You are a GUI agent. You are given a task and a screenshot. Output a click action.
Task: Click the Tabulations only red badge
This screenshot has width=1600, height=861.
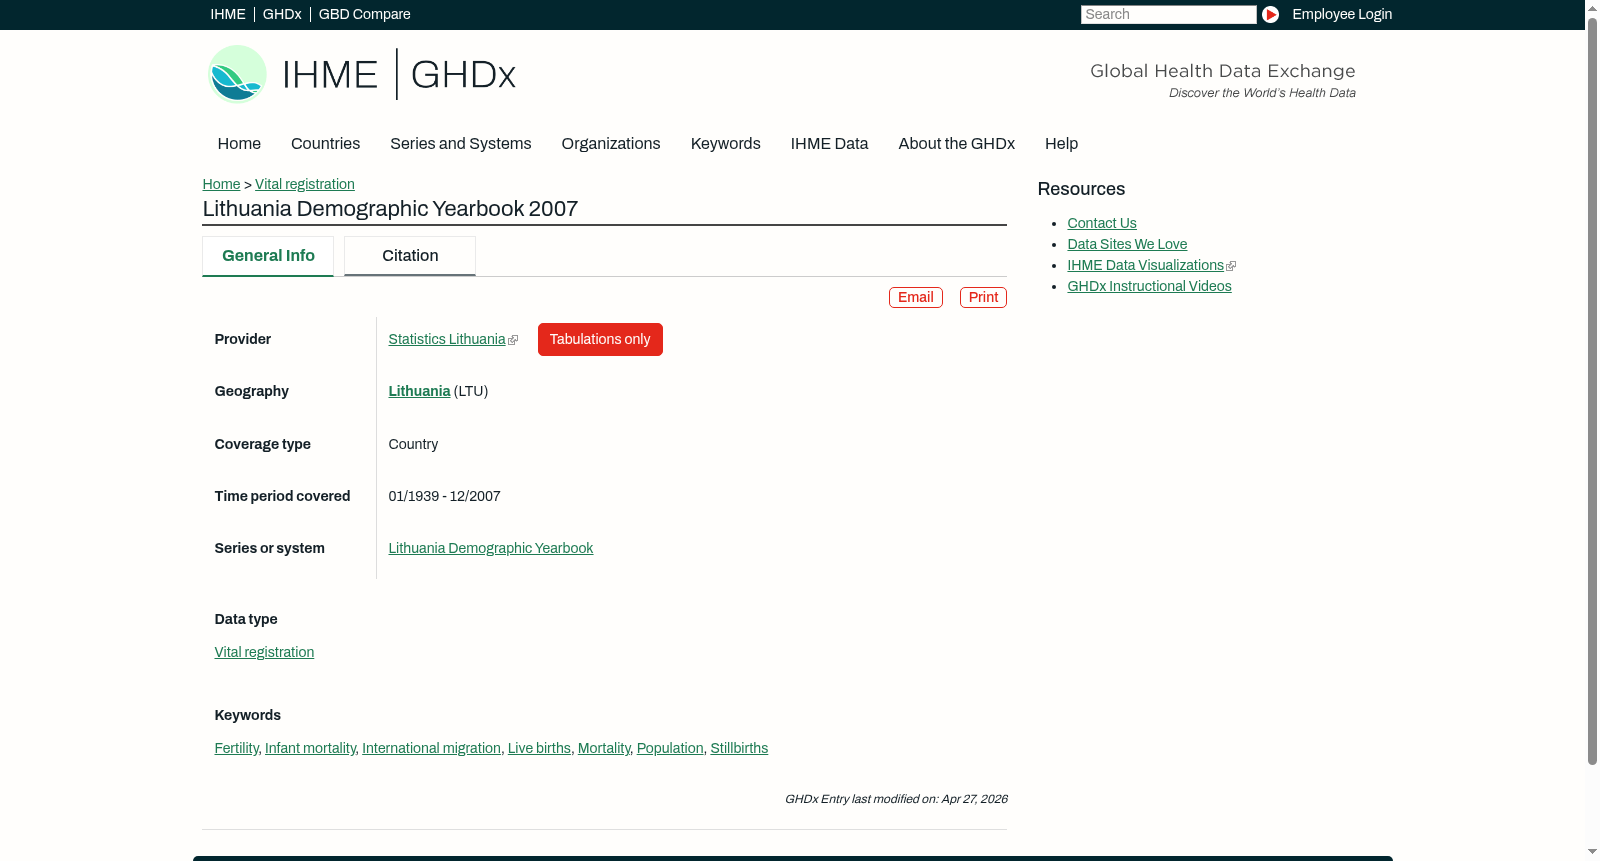(x=600, y=339)
